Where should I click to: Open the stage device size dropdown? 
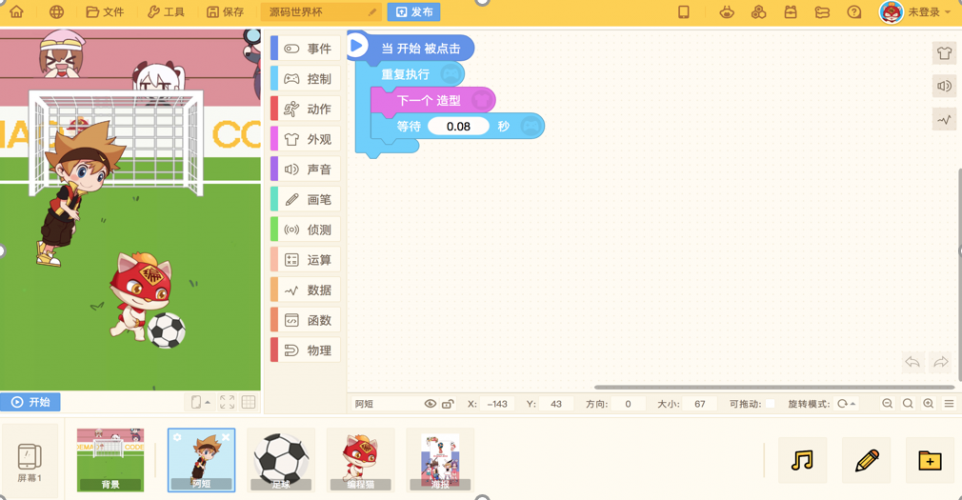[200, 402]
